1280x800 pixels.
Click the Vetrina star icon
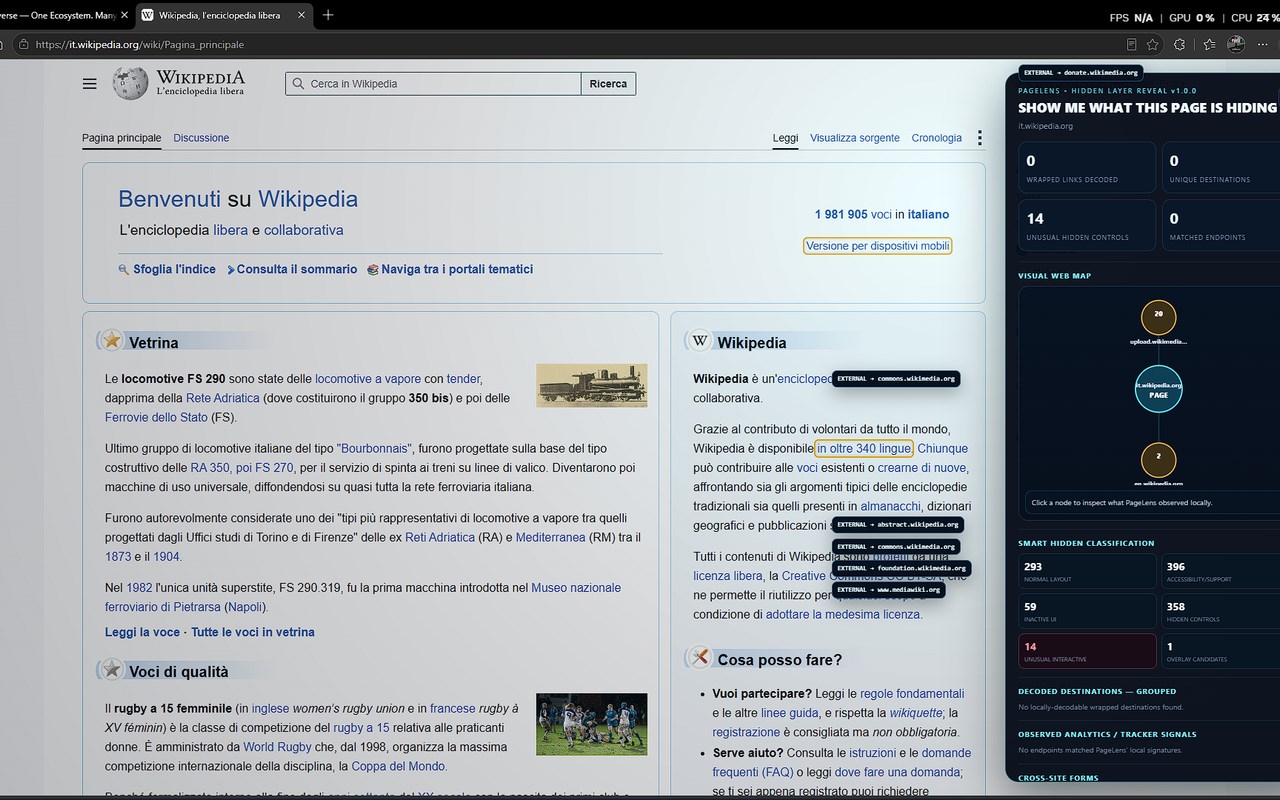click(x=112, y=340)
